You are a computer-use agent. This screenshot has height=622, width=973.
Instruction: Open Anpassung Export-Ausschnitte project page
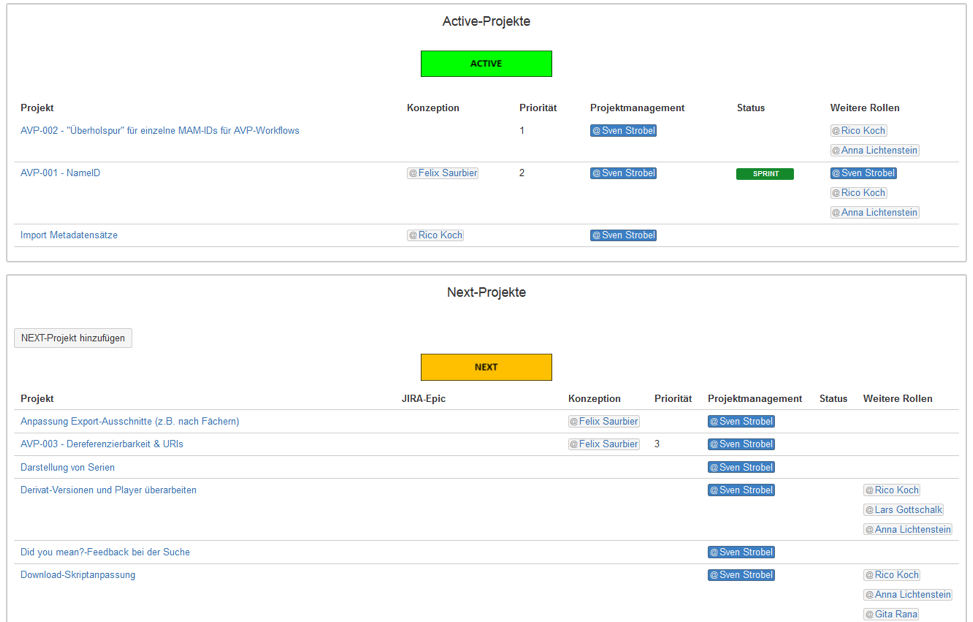pos(130,421)
